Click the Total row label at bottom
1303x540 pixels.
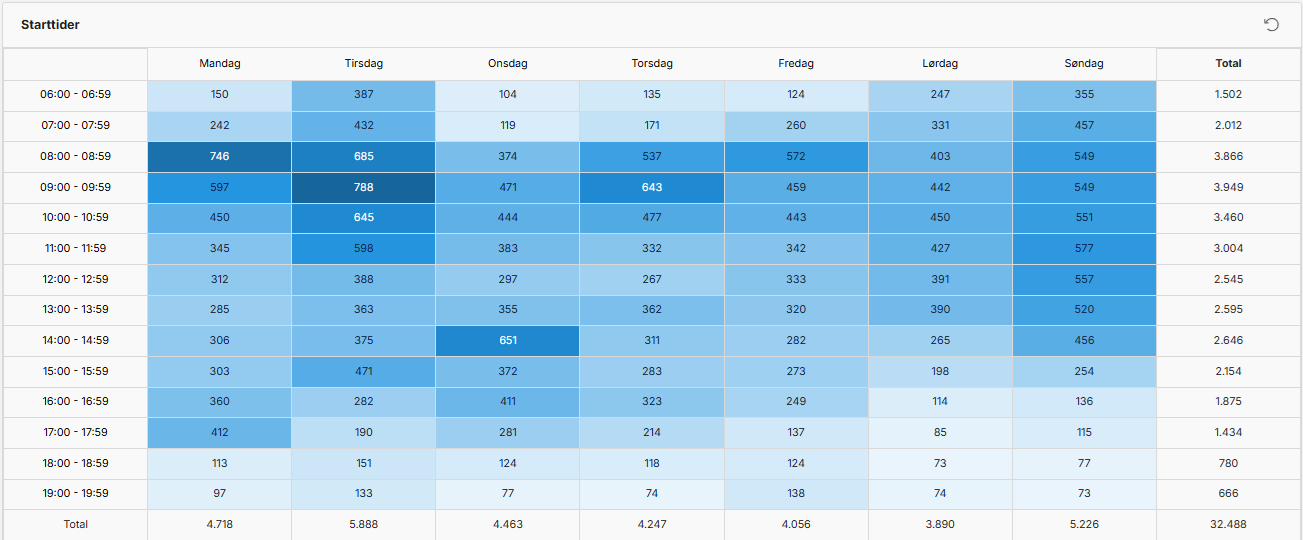[75, 524]
